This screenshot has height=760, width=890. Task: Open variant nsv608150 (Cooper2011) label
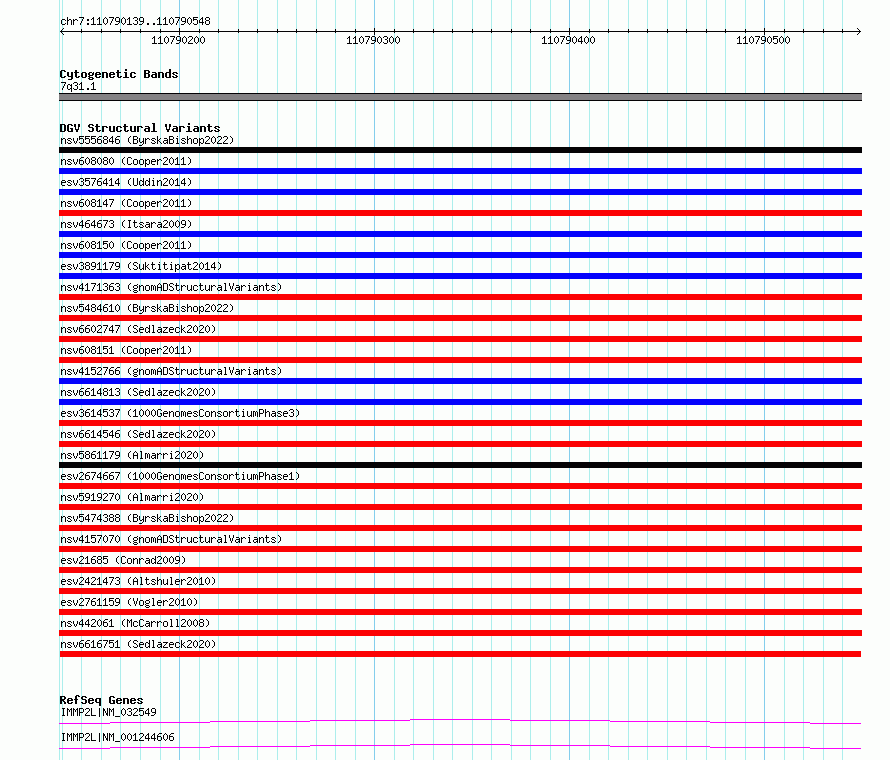(126, 245)
